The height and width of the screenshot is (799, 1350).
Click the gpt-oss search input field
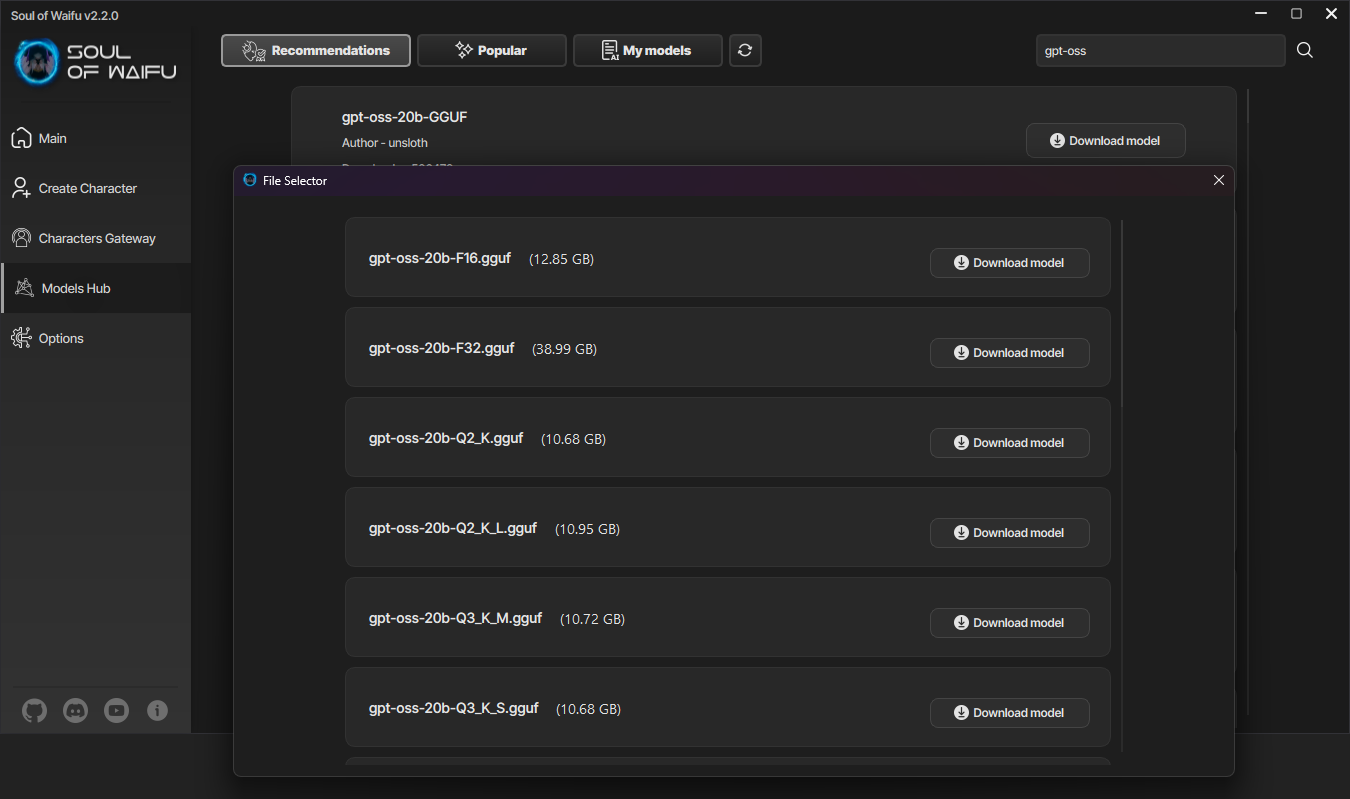pos(1160,50)
